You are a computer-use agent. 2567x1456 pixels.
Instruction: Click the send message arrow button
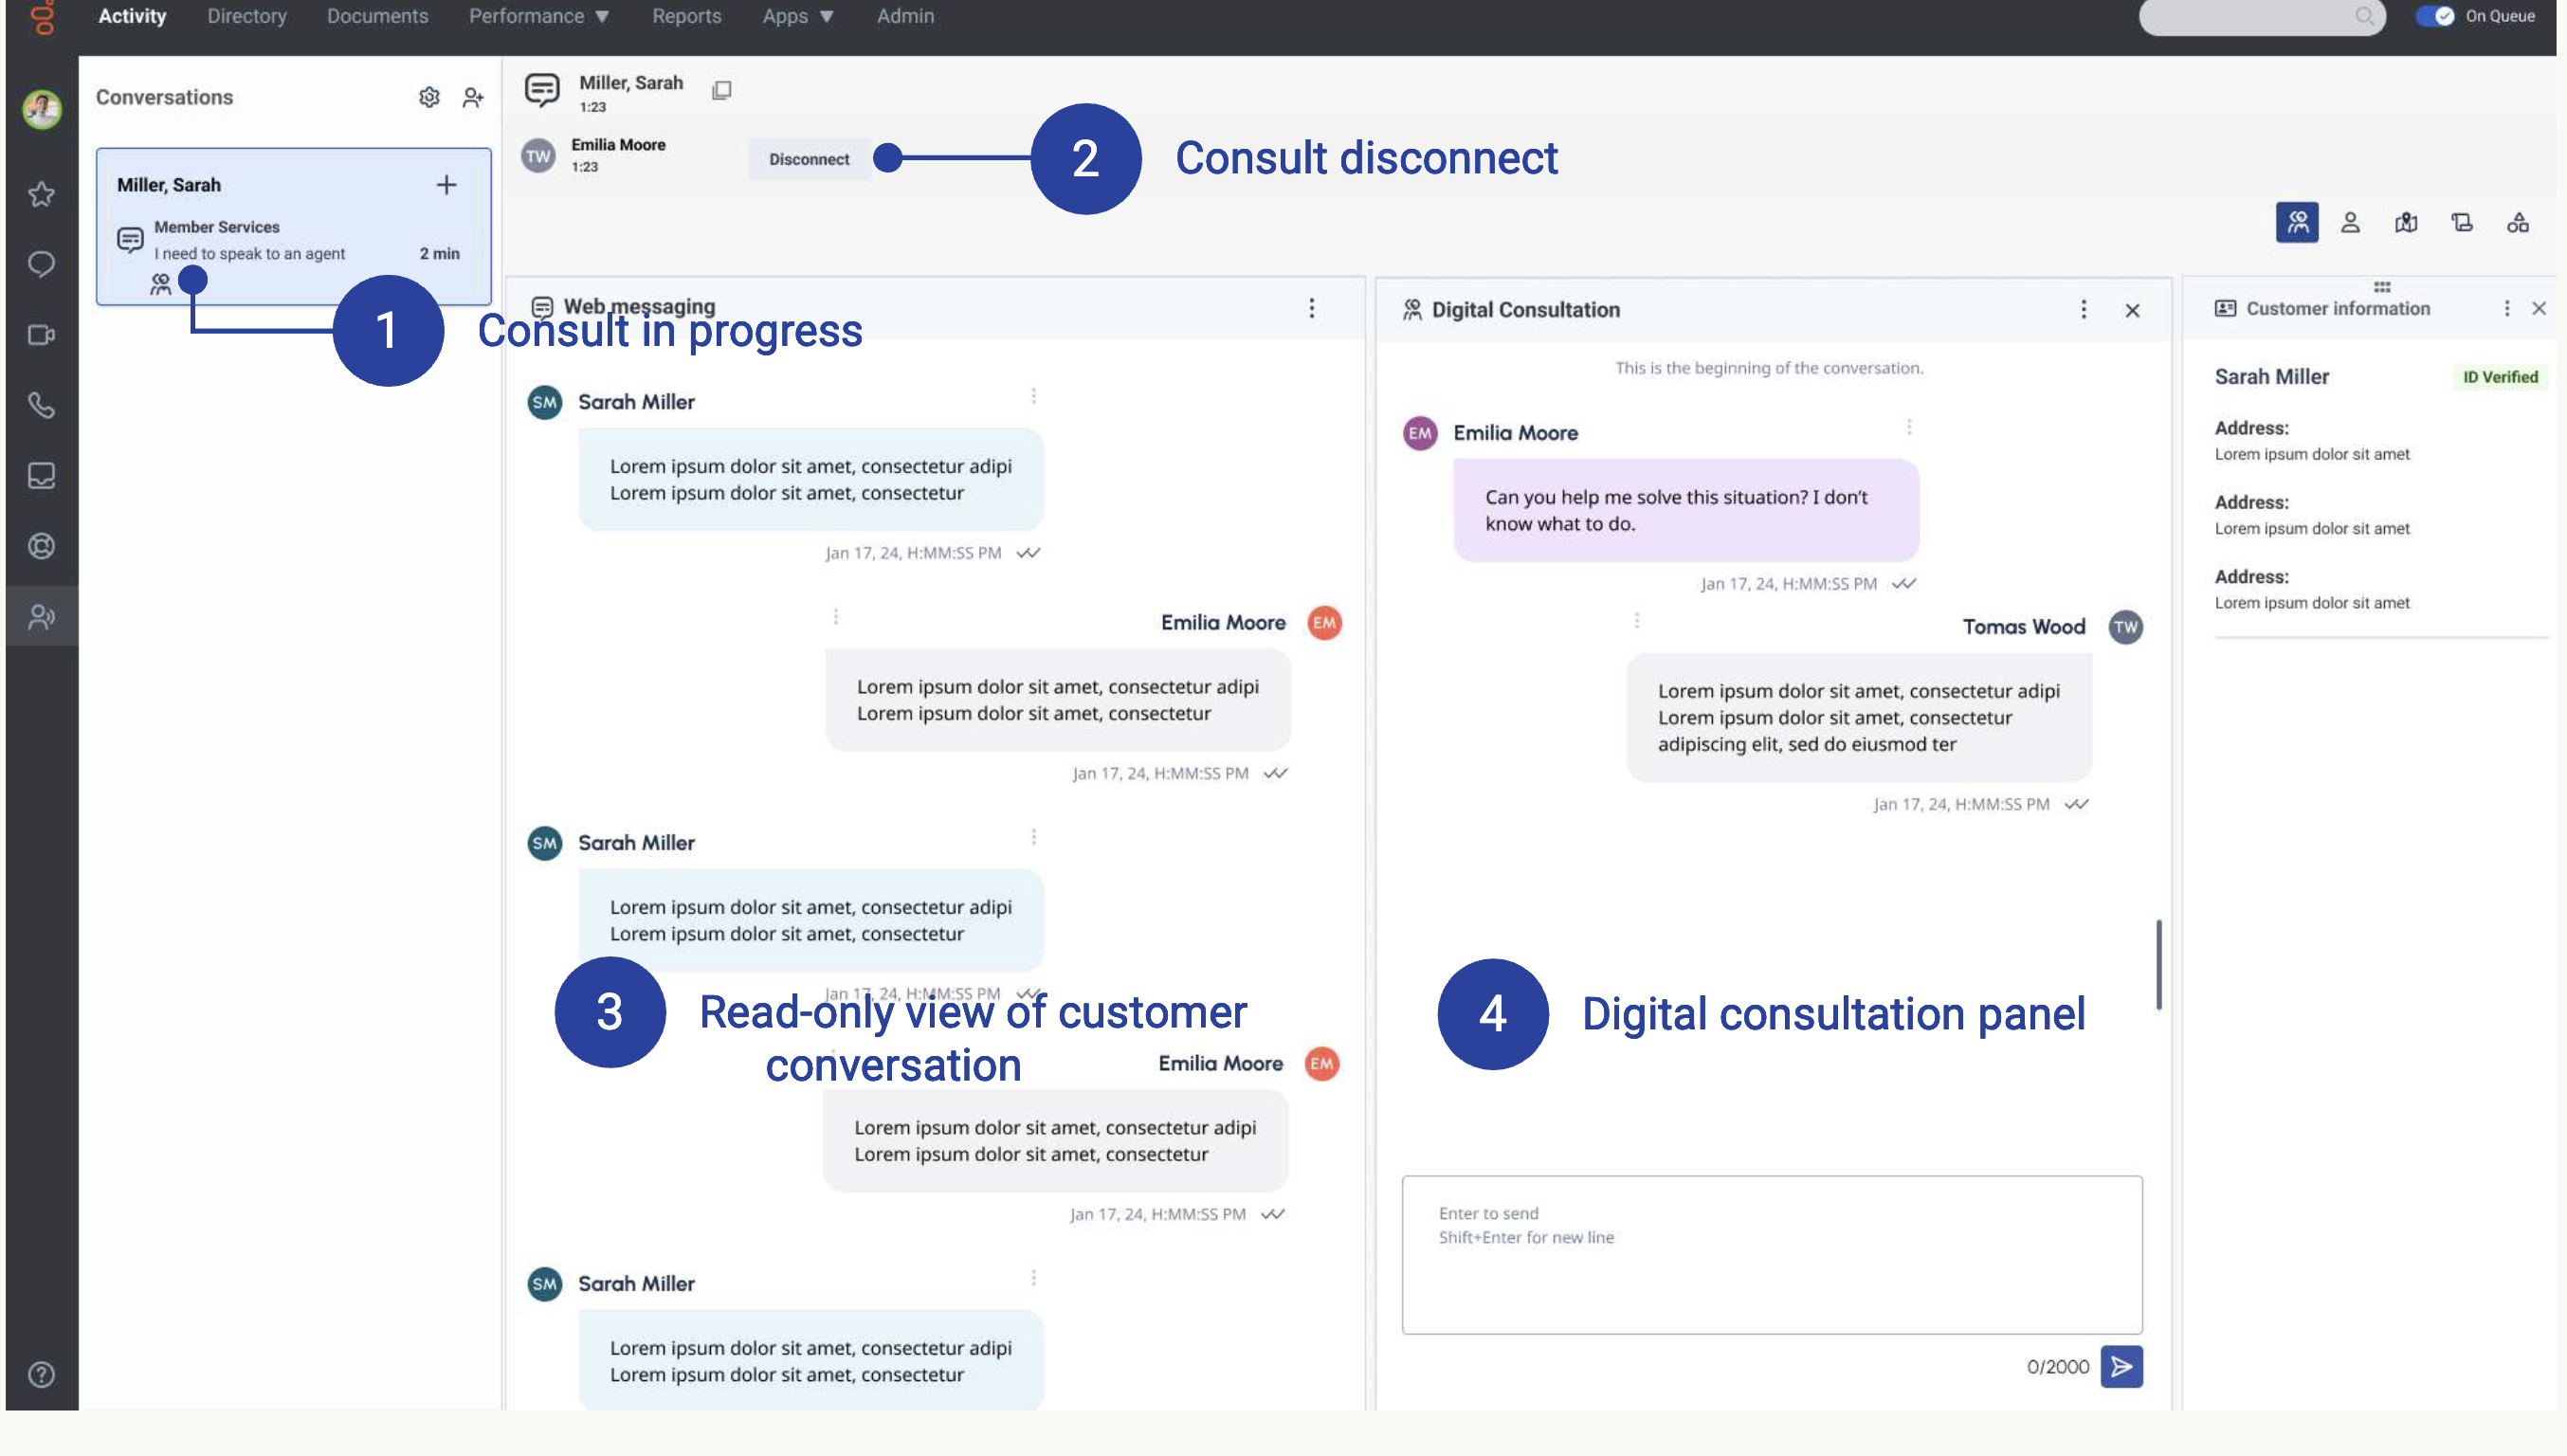point(2121,1366)
